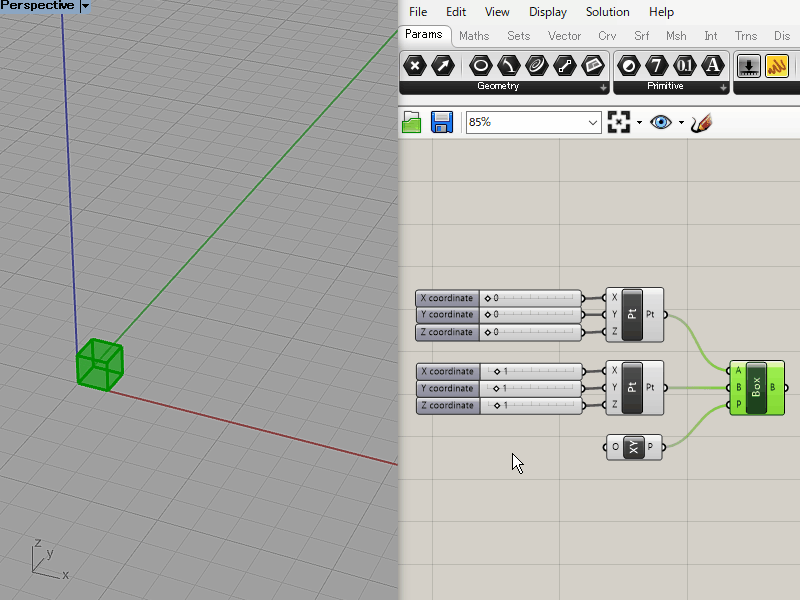The height and width of the screenshot is (600, 800).
Task: Pick the Circle parameter icon
Action: [x=481, y=66]
